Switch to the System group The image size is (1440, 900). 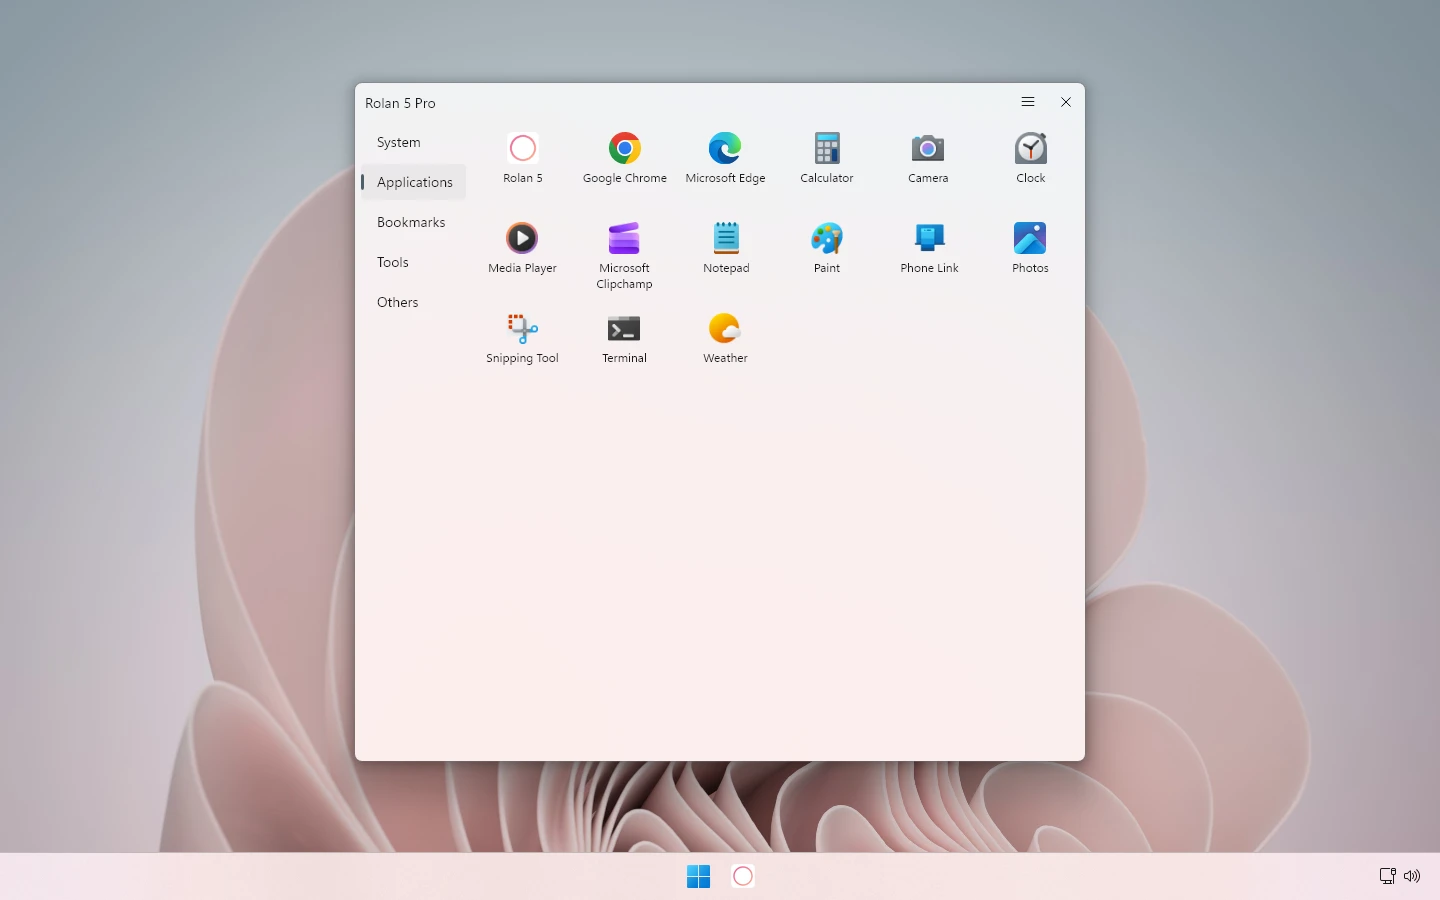coord(413,142)
